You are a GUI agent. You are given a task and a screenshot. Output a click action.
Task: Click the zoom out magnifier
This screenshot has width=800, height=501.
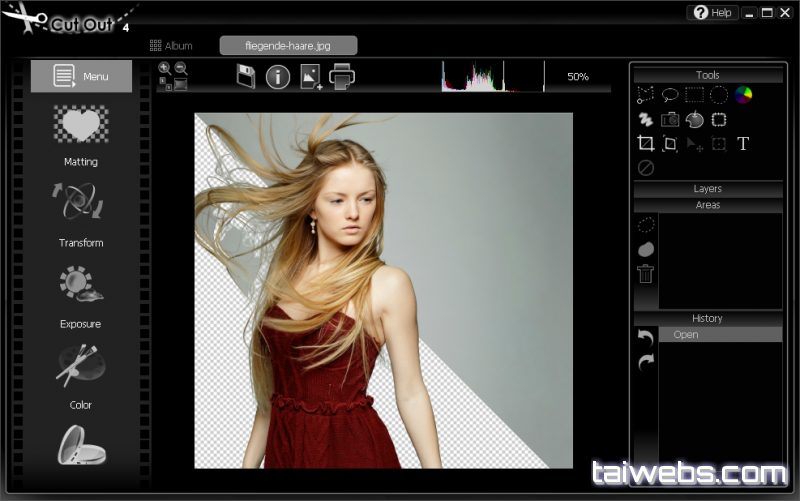pos(181,69)
